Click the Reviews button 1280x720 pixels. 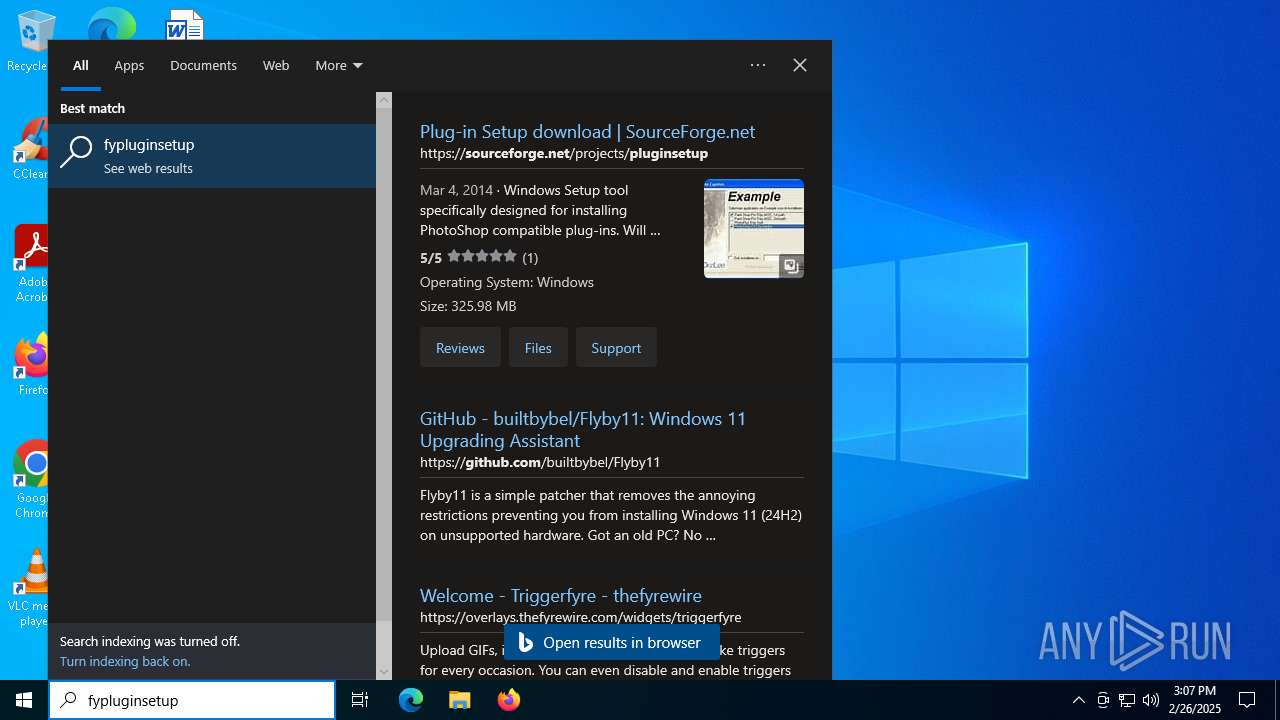pos(460,348)
